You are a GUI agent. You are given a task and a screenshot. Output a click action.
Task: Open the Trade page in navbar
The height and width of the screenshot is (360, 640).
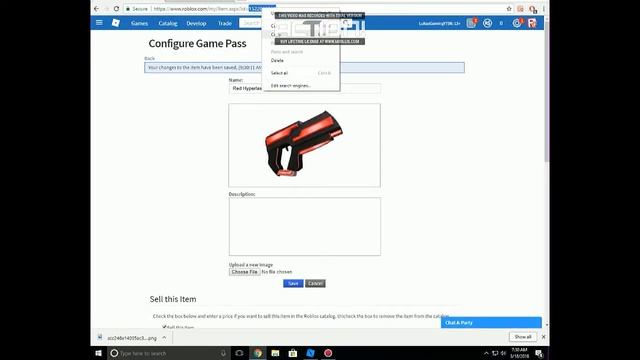(x=224, y=23)
